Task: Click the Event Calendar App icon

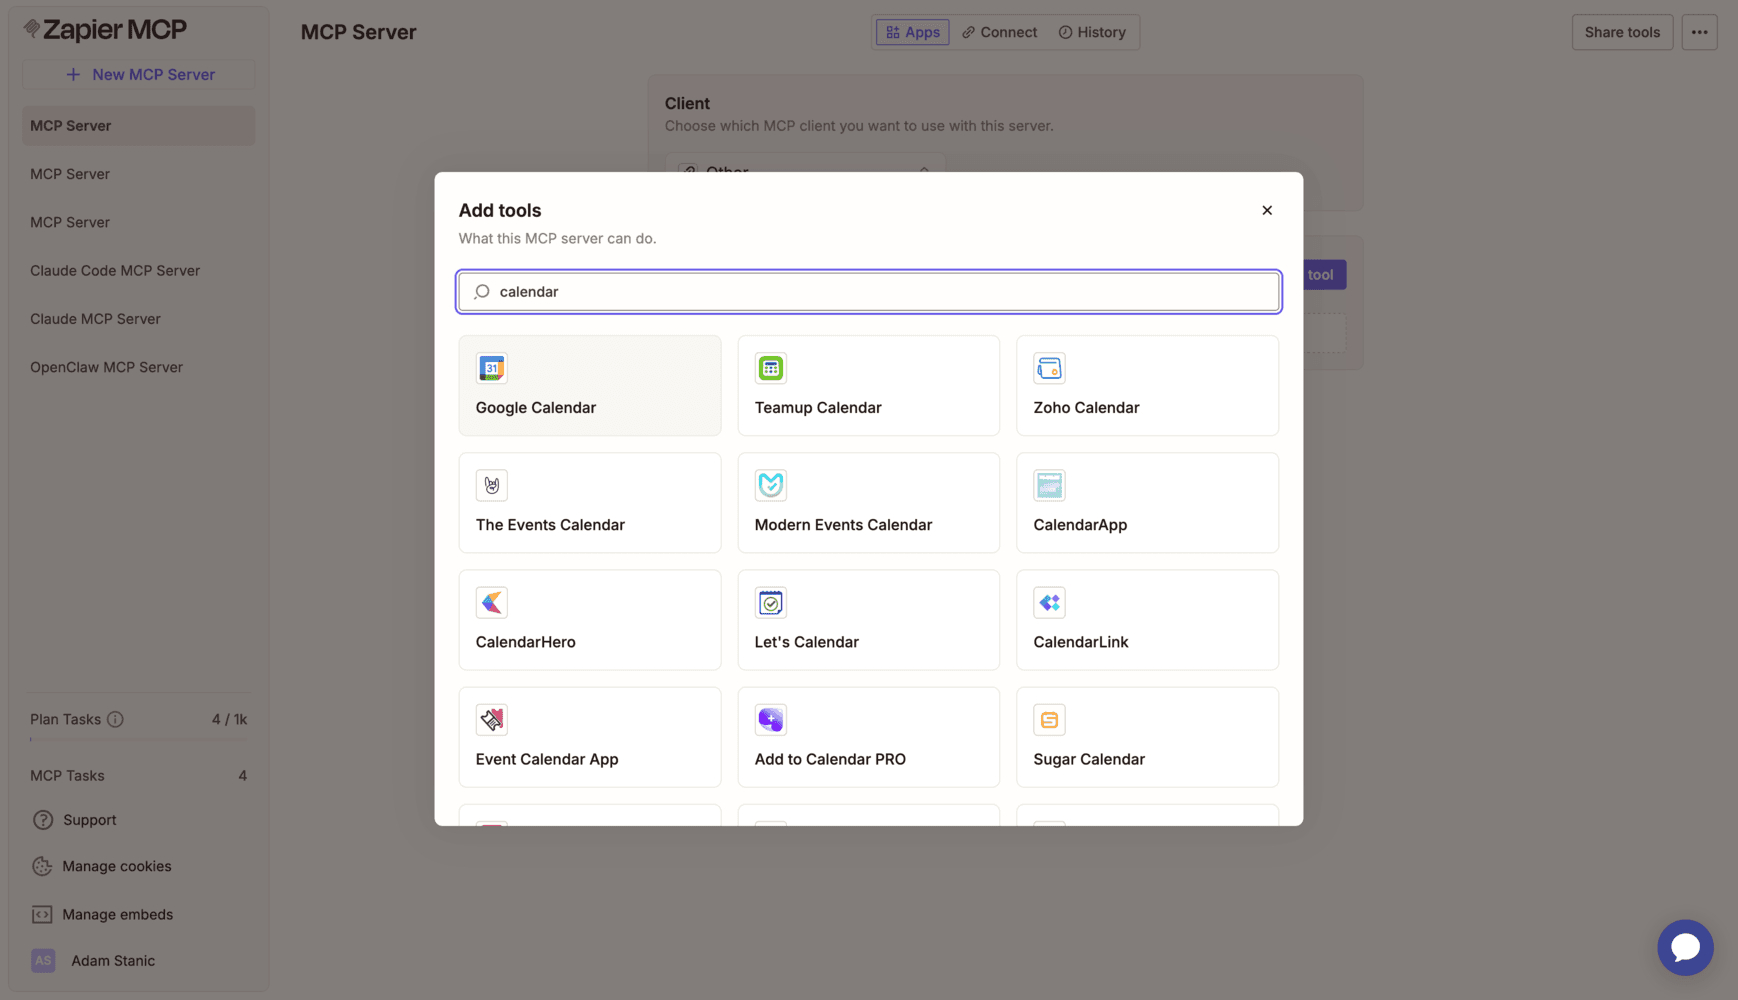Action: tap(491, 719)
